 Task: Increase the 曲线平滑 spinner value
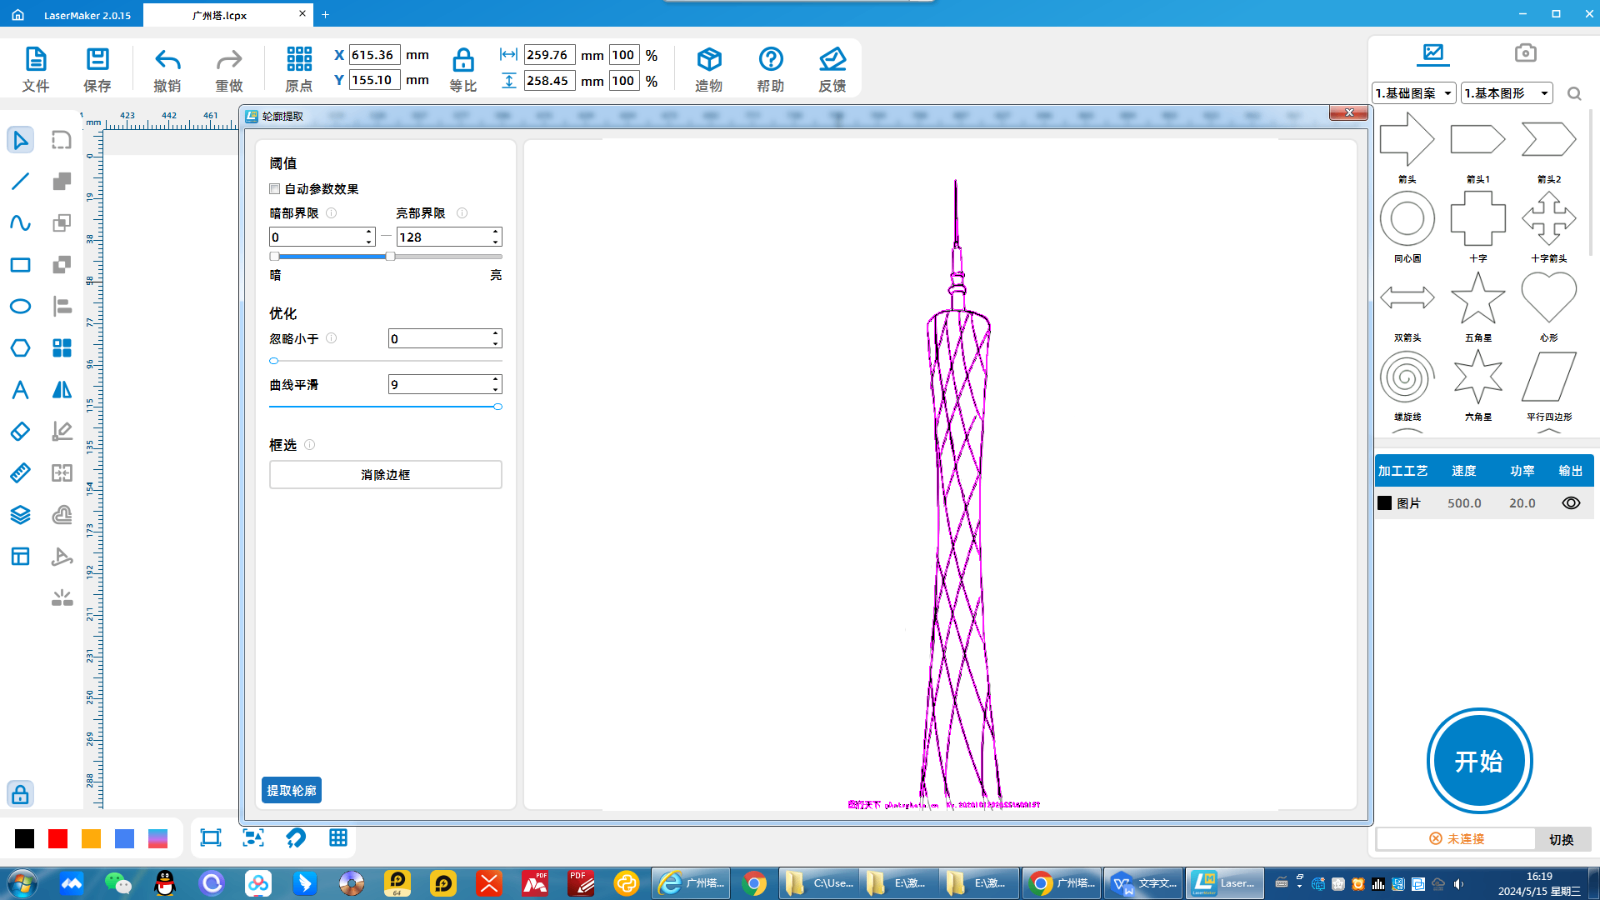pyautogui.click(x=495, y=379)
